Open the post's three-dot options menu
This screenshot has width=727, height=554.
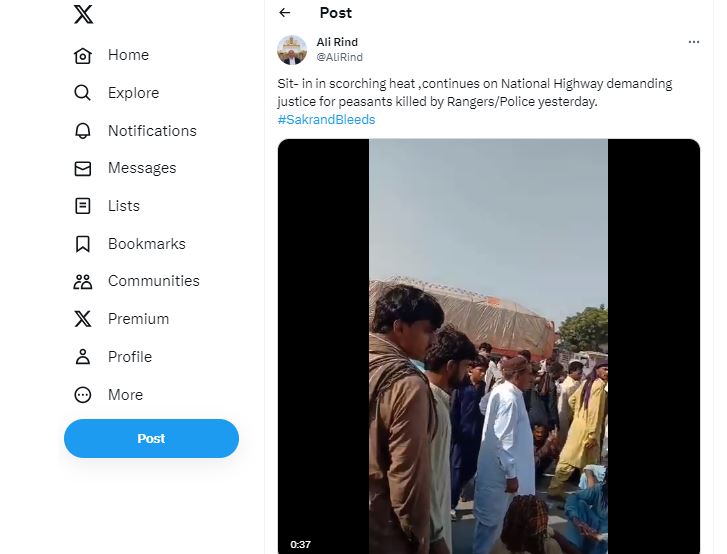[694, 42]
